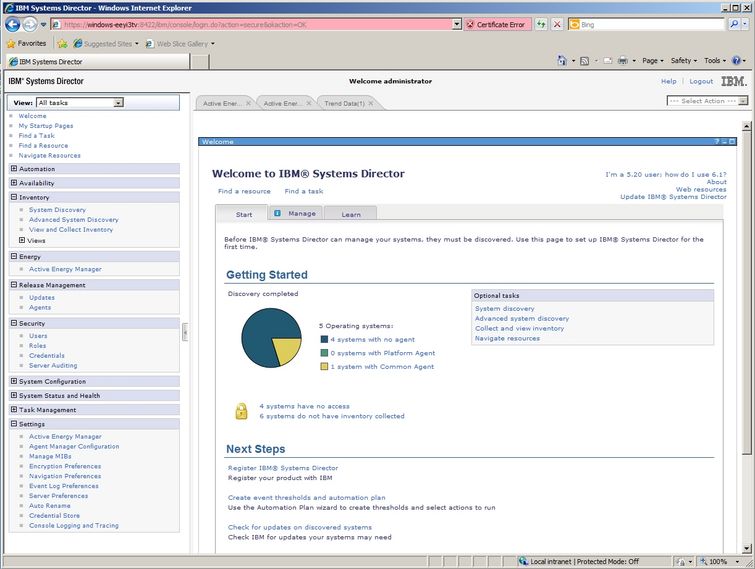Image resolution: width=755 pixels, height=569 pixels.
Task: Click the IE print icon
Action: (x=622, y=61)
